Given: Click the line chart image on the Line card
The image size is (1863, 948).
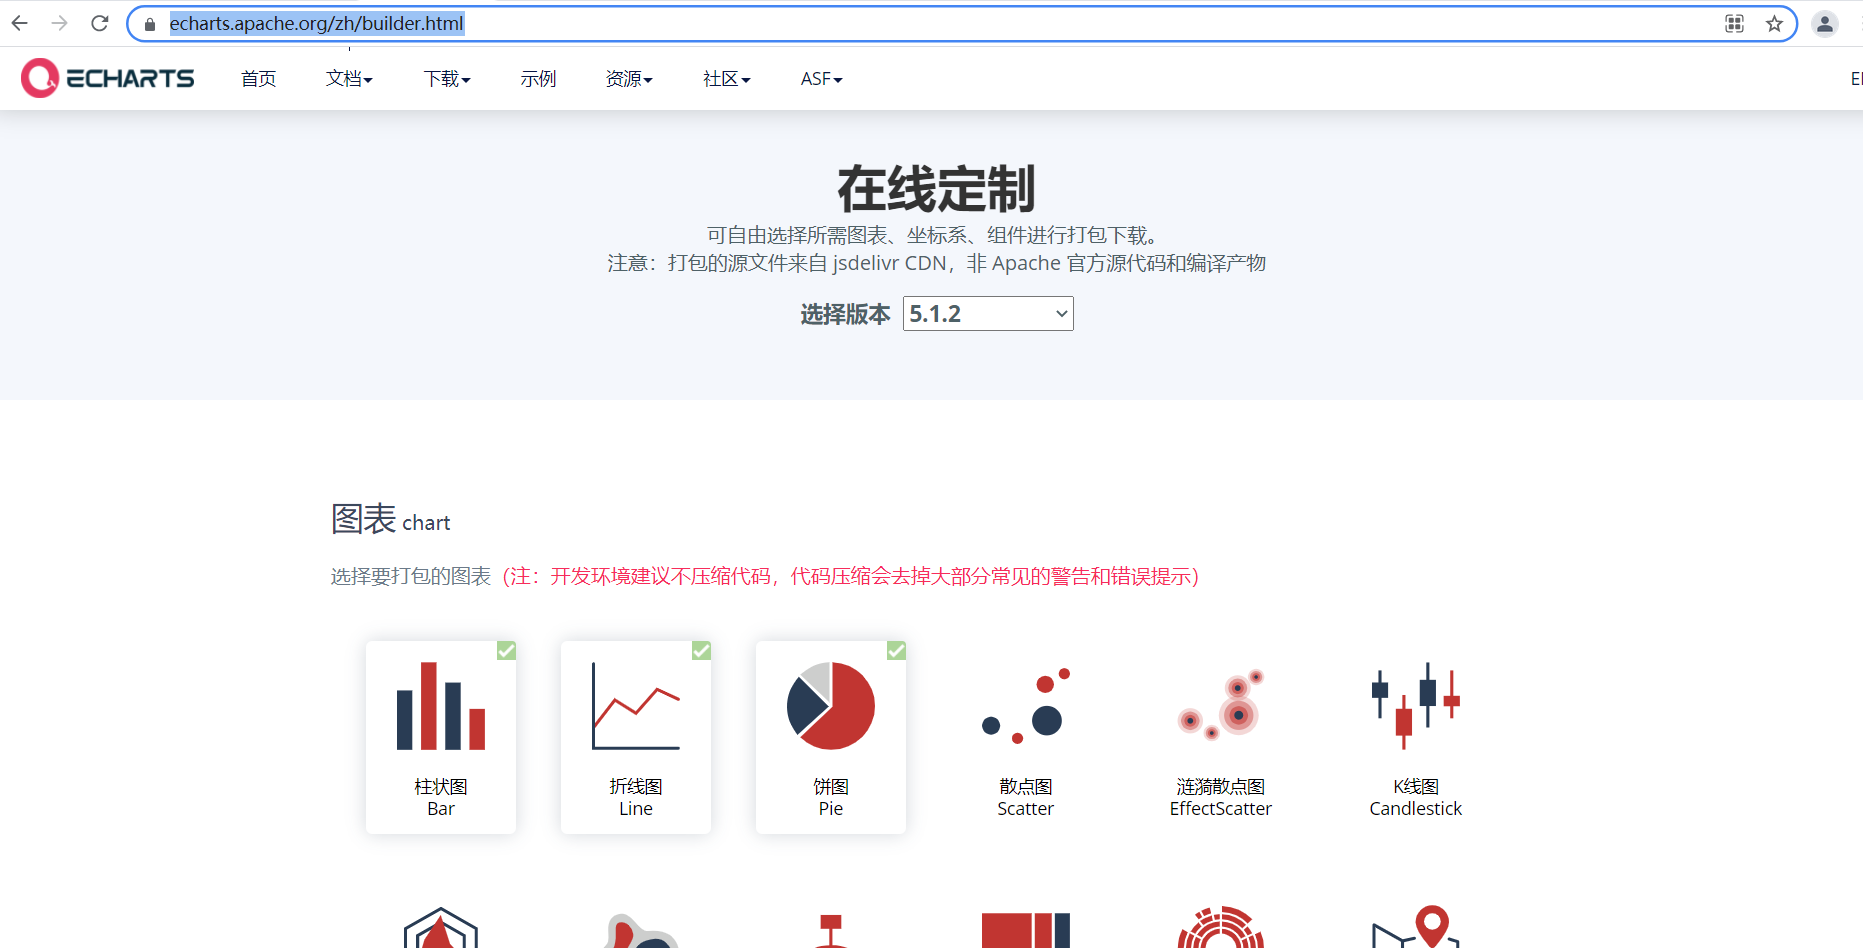Looking at the screenshot, I should click(x=635, y=706).
